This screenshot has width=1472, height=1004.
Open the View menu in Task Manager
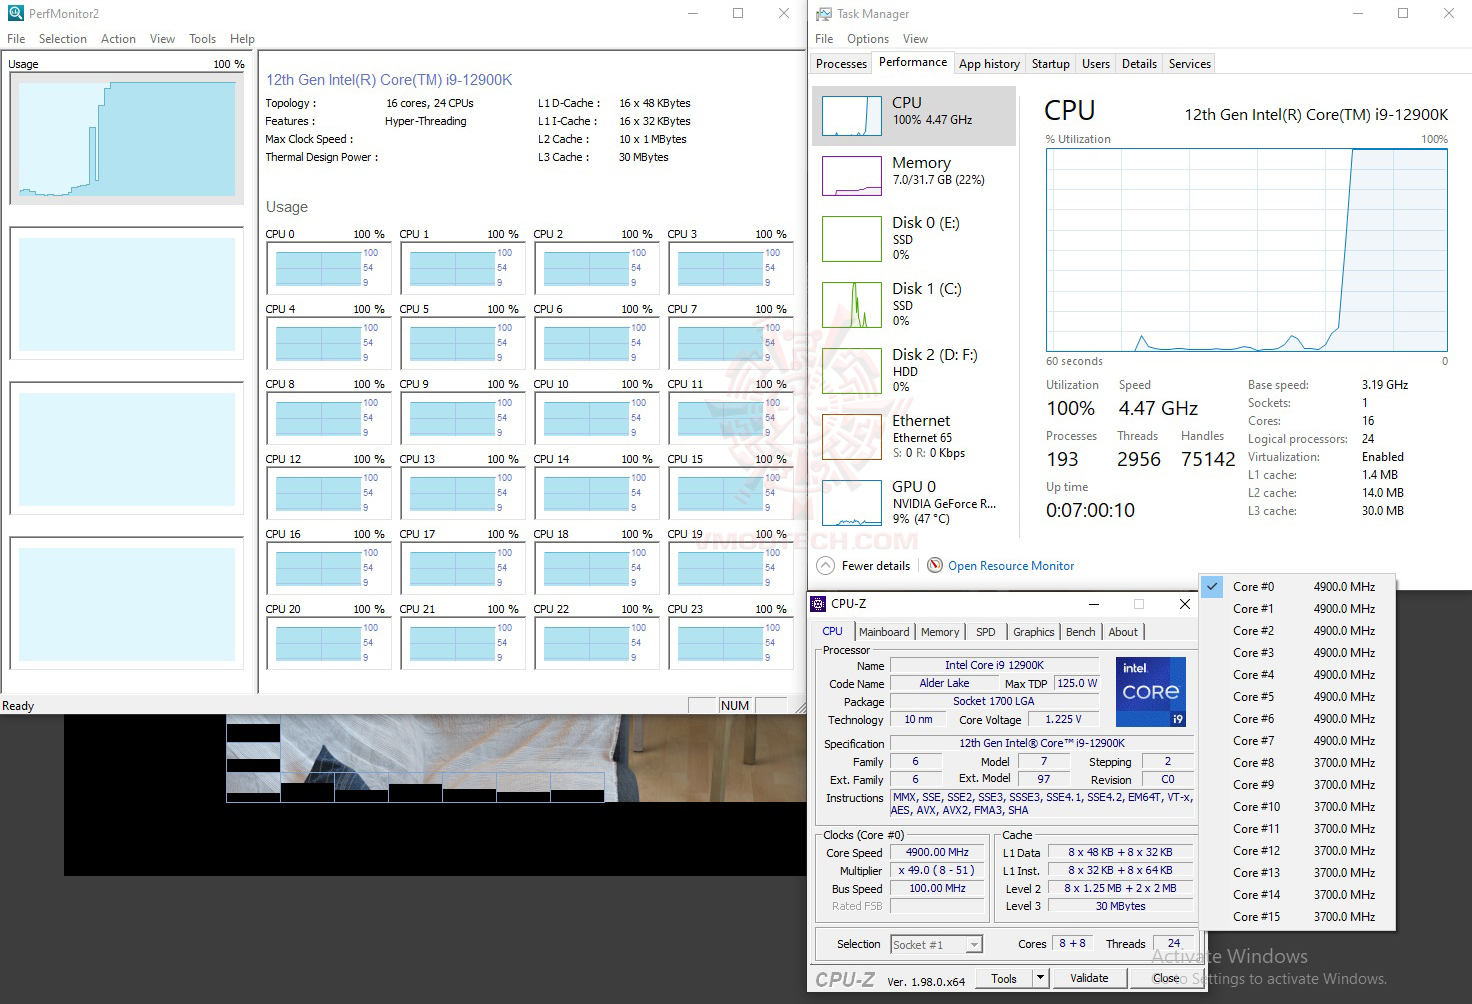pos(915,39)
